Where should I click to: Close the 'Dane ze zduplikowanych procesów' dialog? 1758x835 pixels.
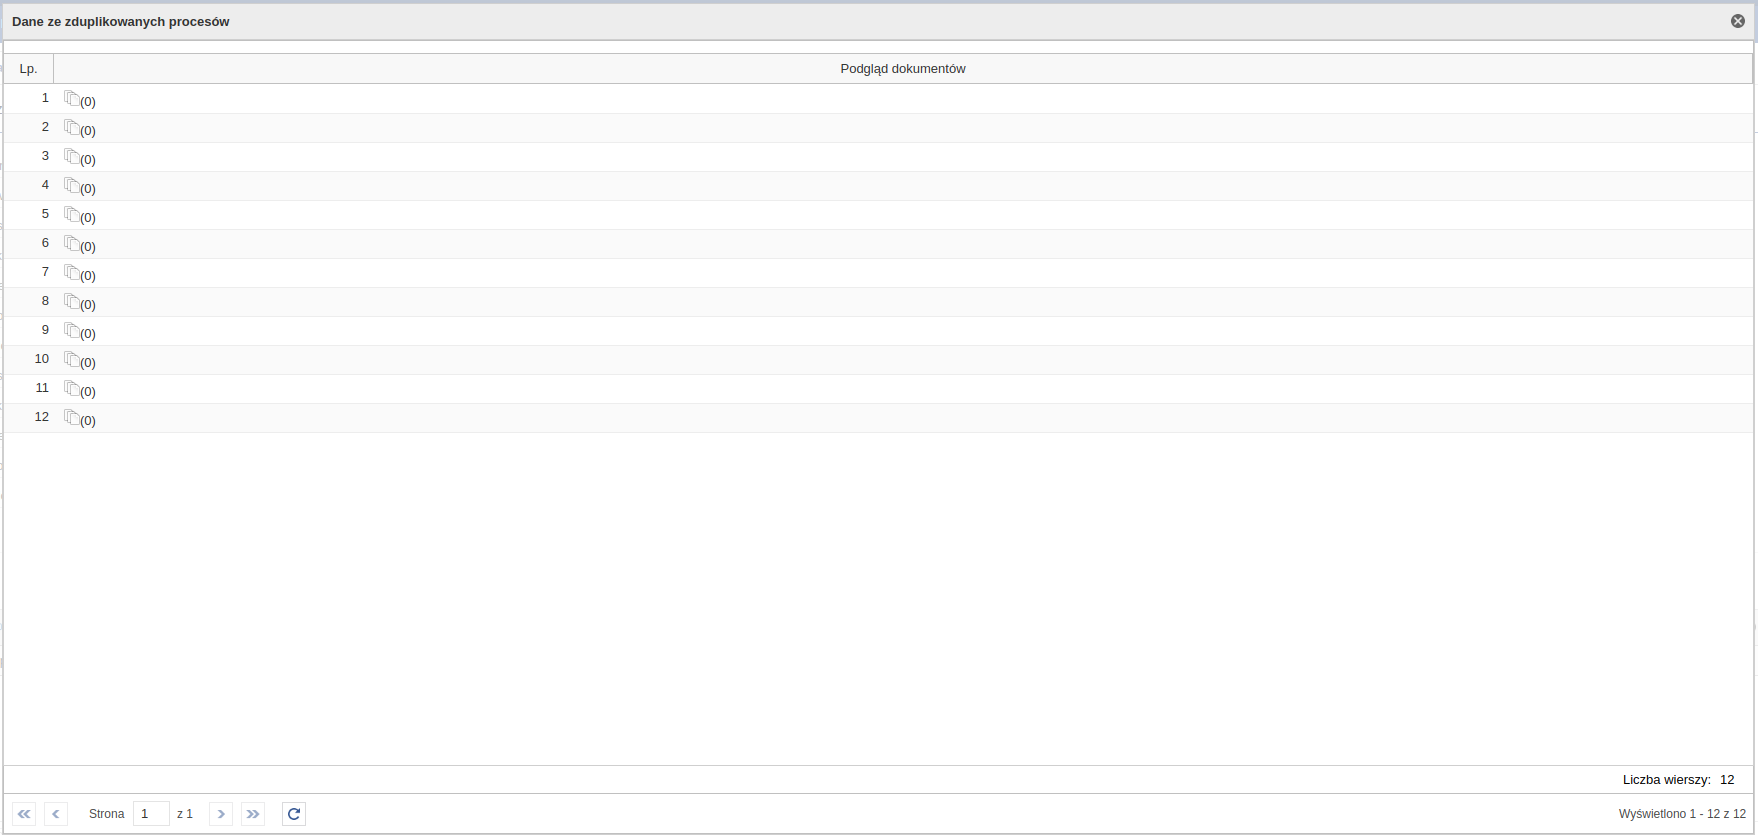click(1738, 21)
